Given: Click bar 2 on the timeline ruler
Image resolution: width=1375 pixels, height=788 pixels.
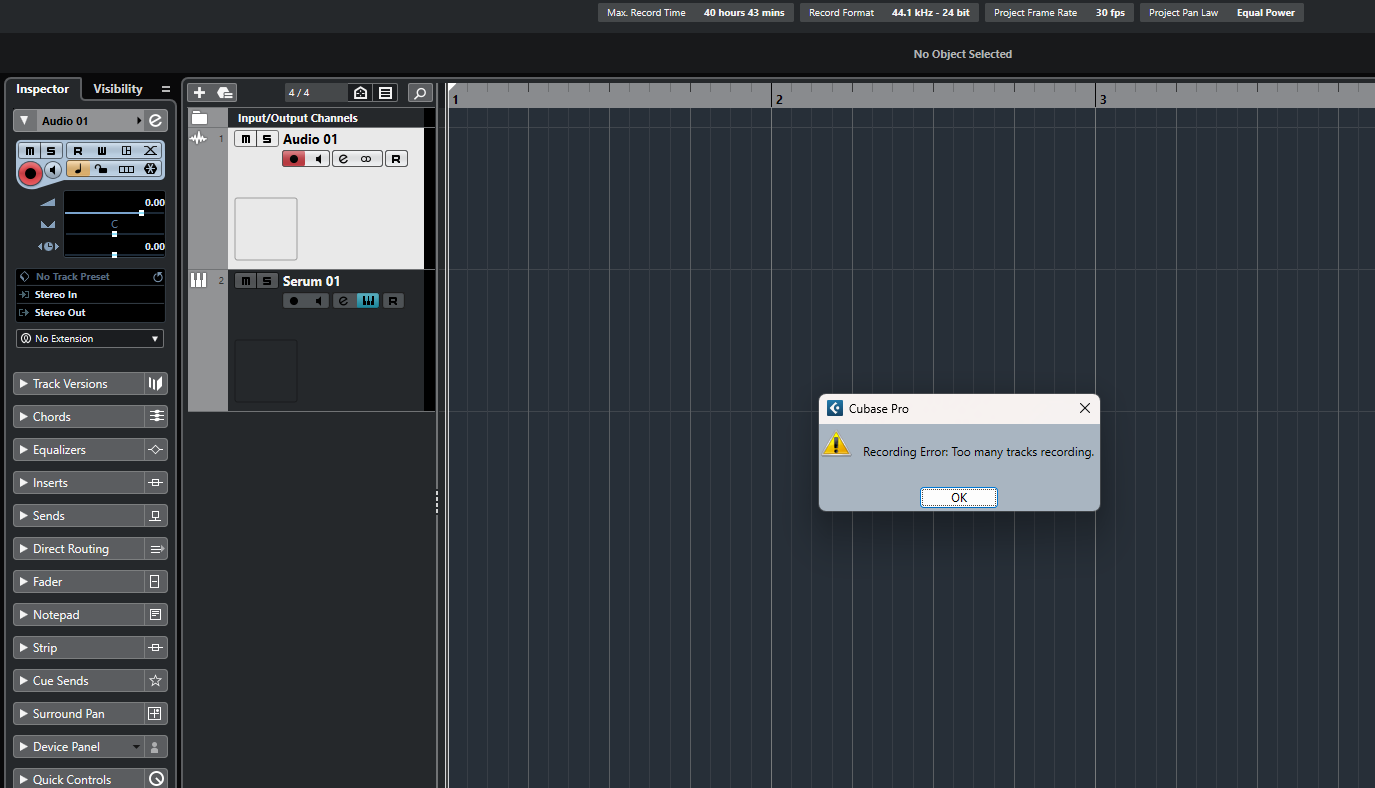Looking at the screenshot, I should click(779, 99).
